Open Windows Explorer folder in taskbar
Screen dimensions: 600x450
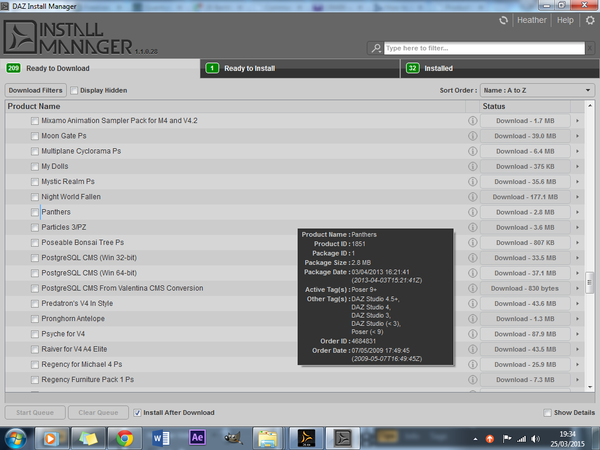pos(267,439)
